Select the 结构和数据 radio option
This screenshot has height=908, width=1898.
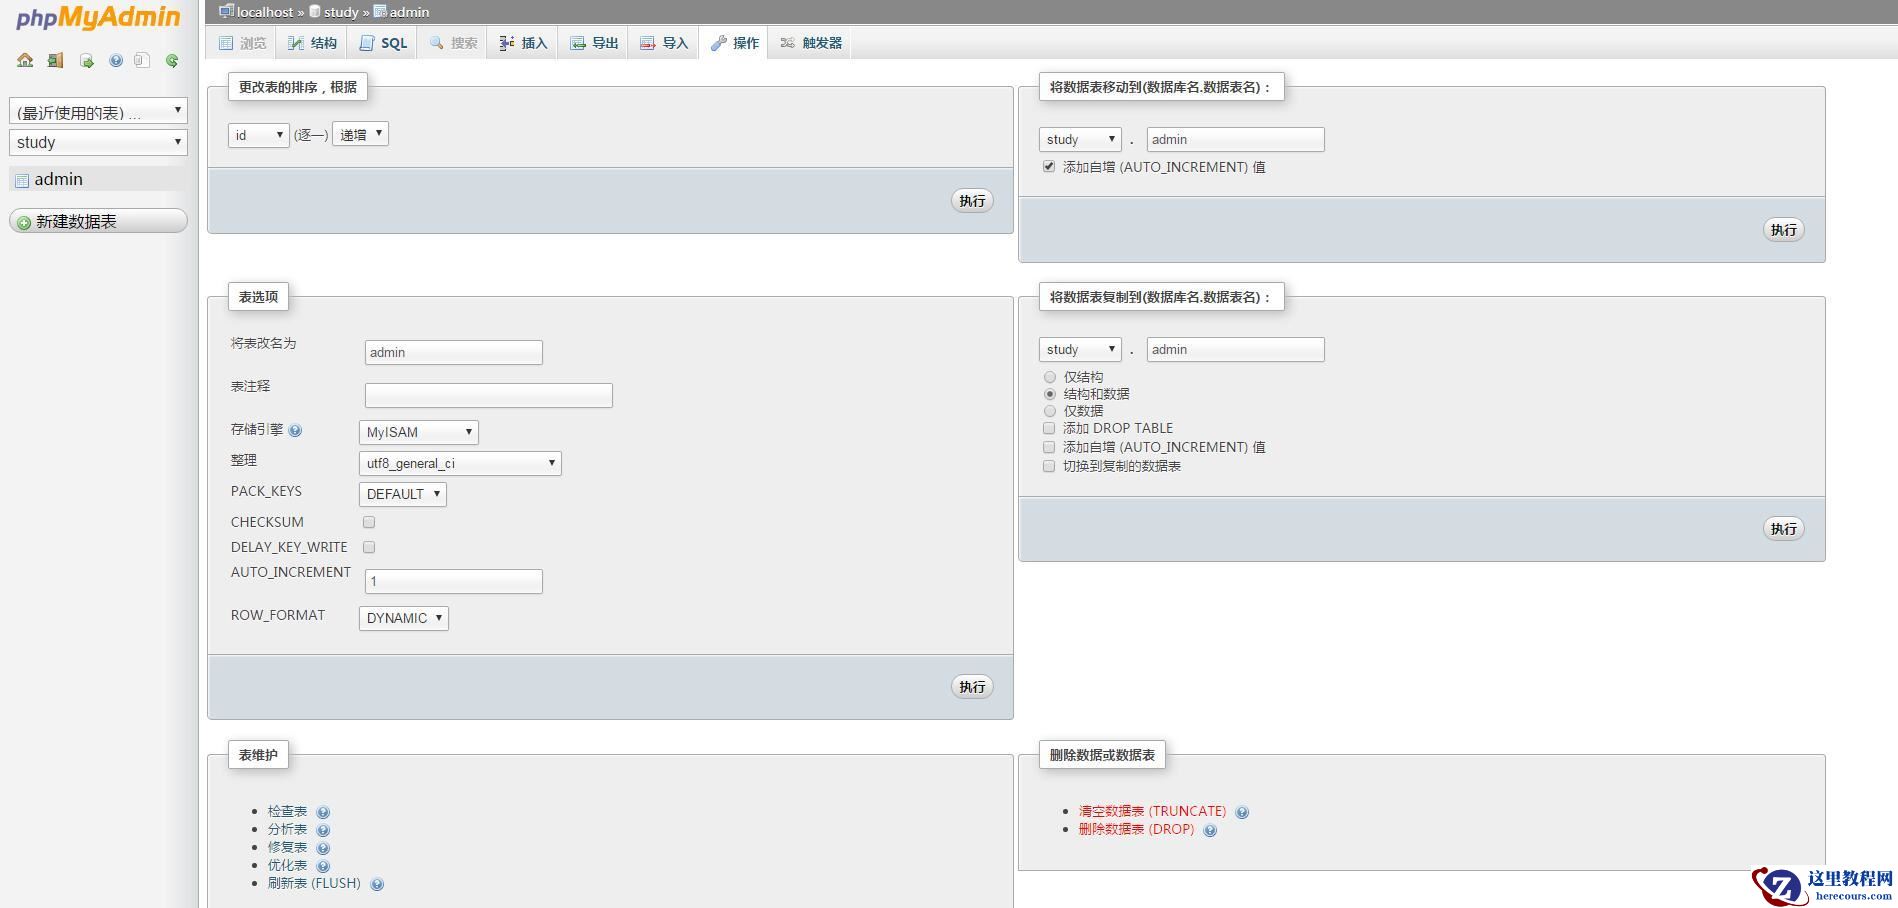coord(1050,394)
